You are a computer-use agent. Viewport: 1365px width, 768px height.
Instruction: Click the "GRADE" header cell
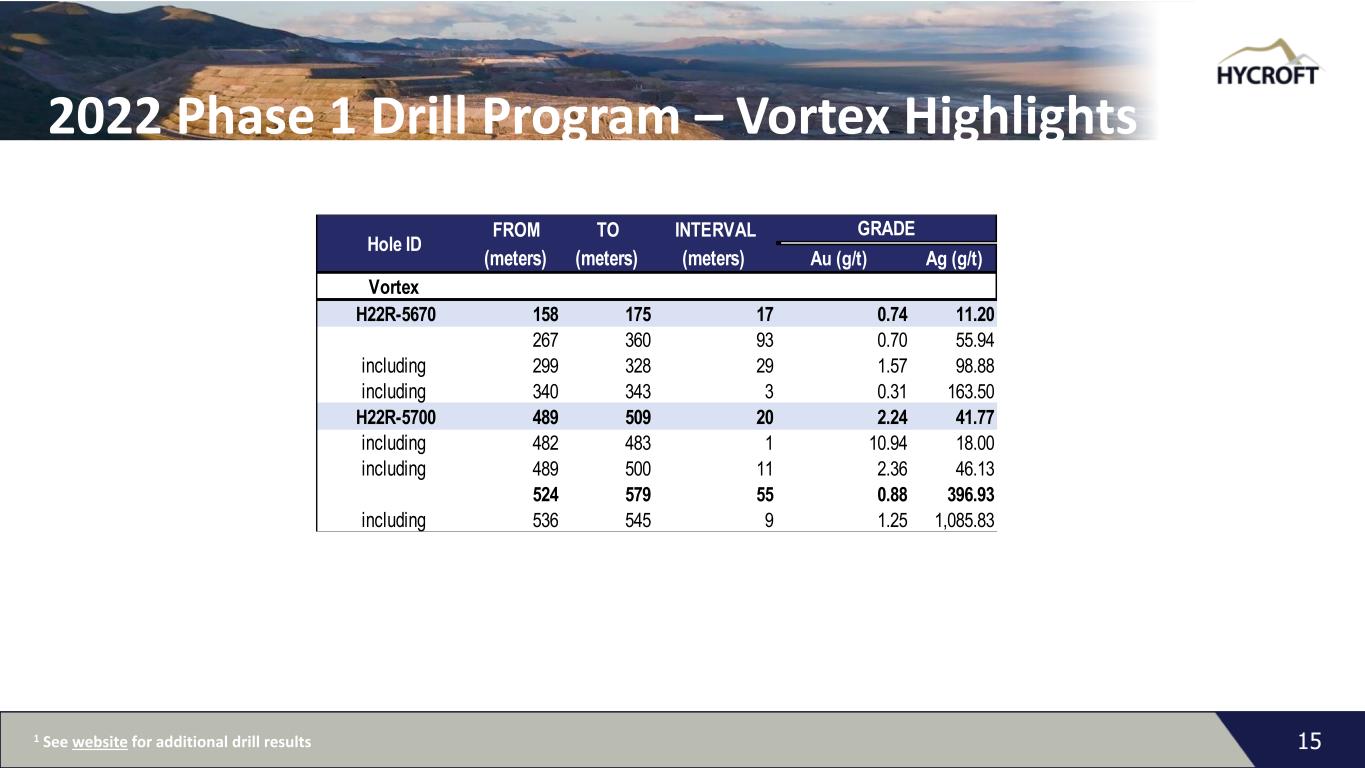click(885, 229)
